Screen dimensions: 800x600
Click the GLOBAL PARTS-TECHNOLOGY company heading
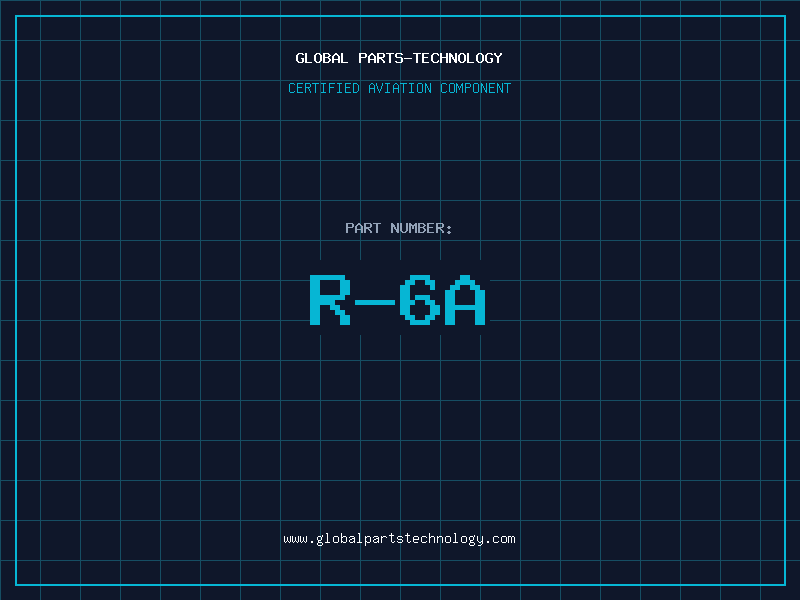point(399,58)
